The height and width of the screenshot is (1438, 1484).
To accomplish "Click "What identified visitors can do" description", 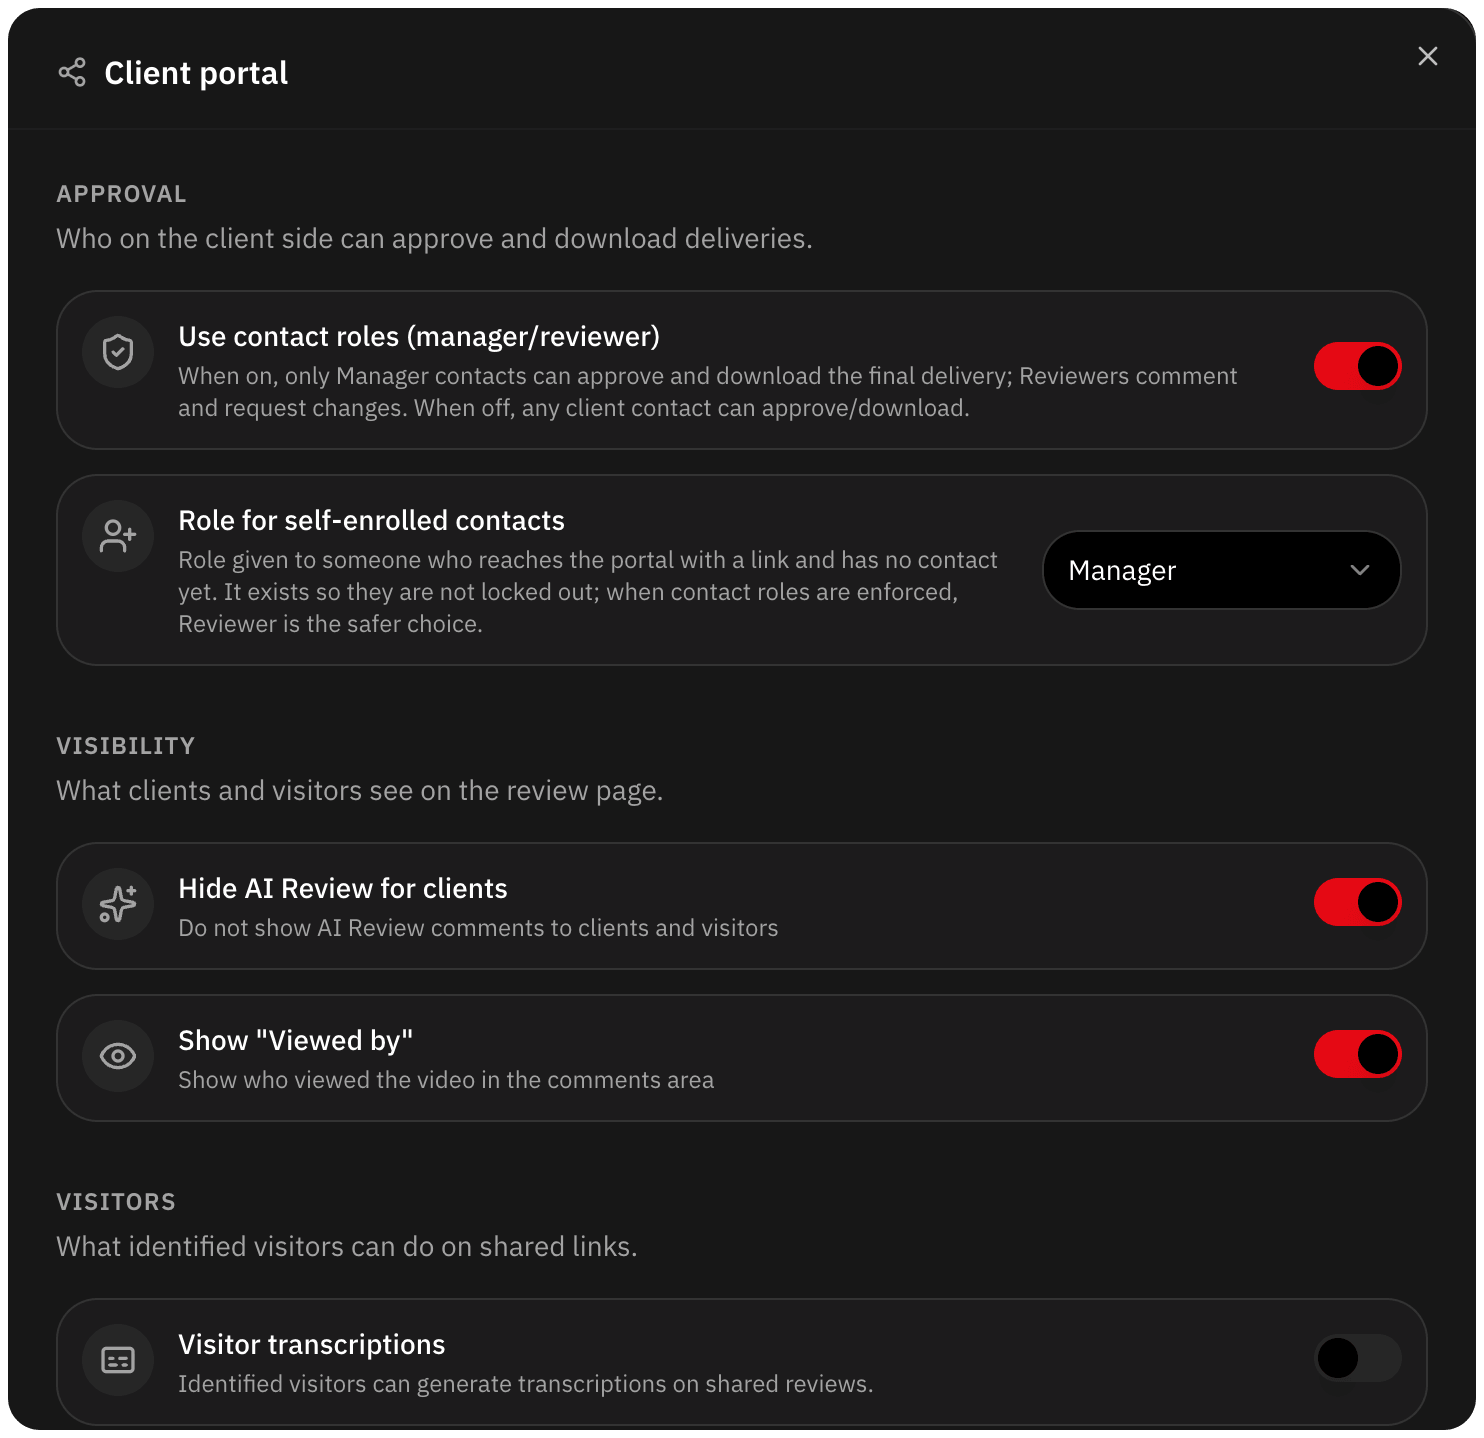I will pyautogui.click(x=347, y=1247).
